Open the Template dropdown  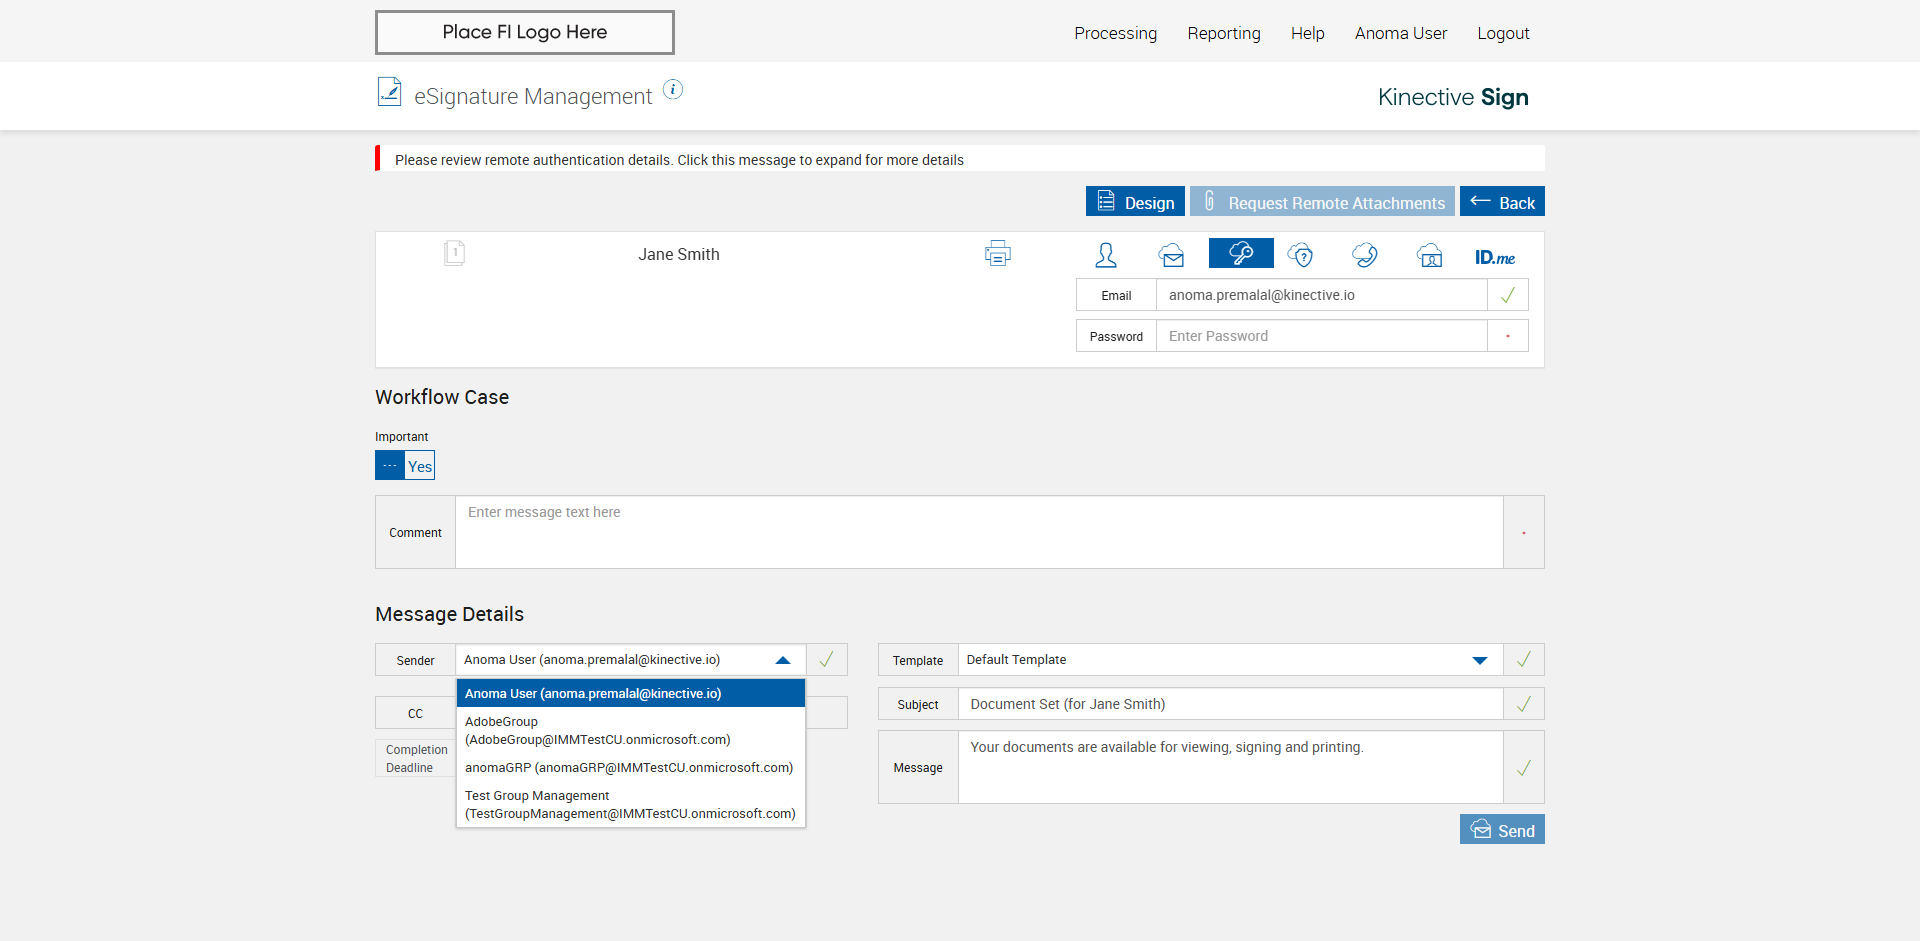tap(1479, 660)
